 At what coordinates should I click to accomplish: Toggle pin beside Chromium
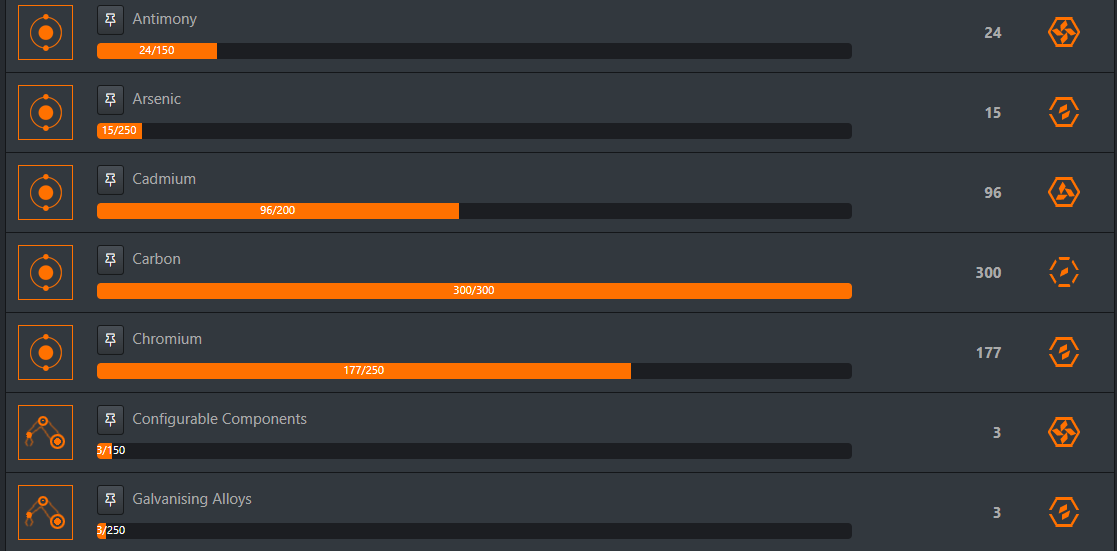pos(110,339)
